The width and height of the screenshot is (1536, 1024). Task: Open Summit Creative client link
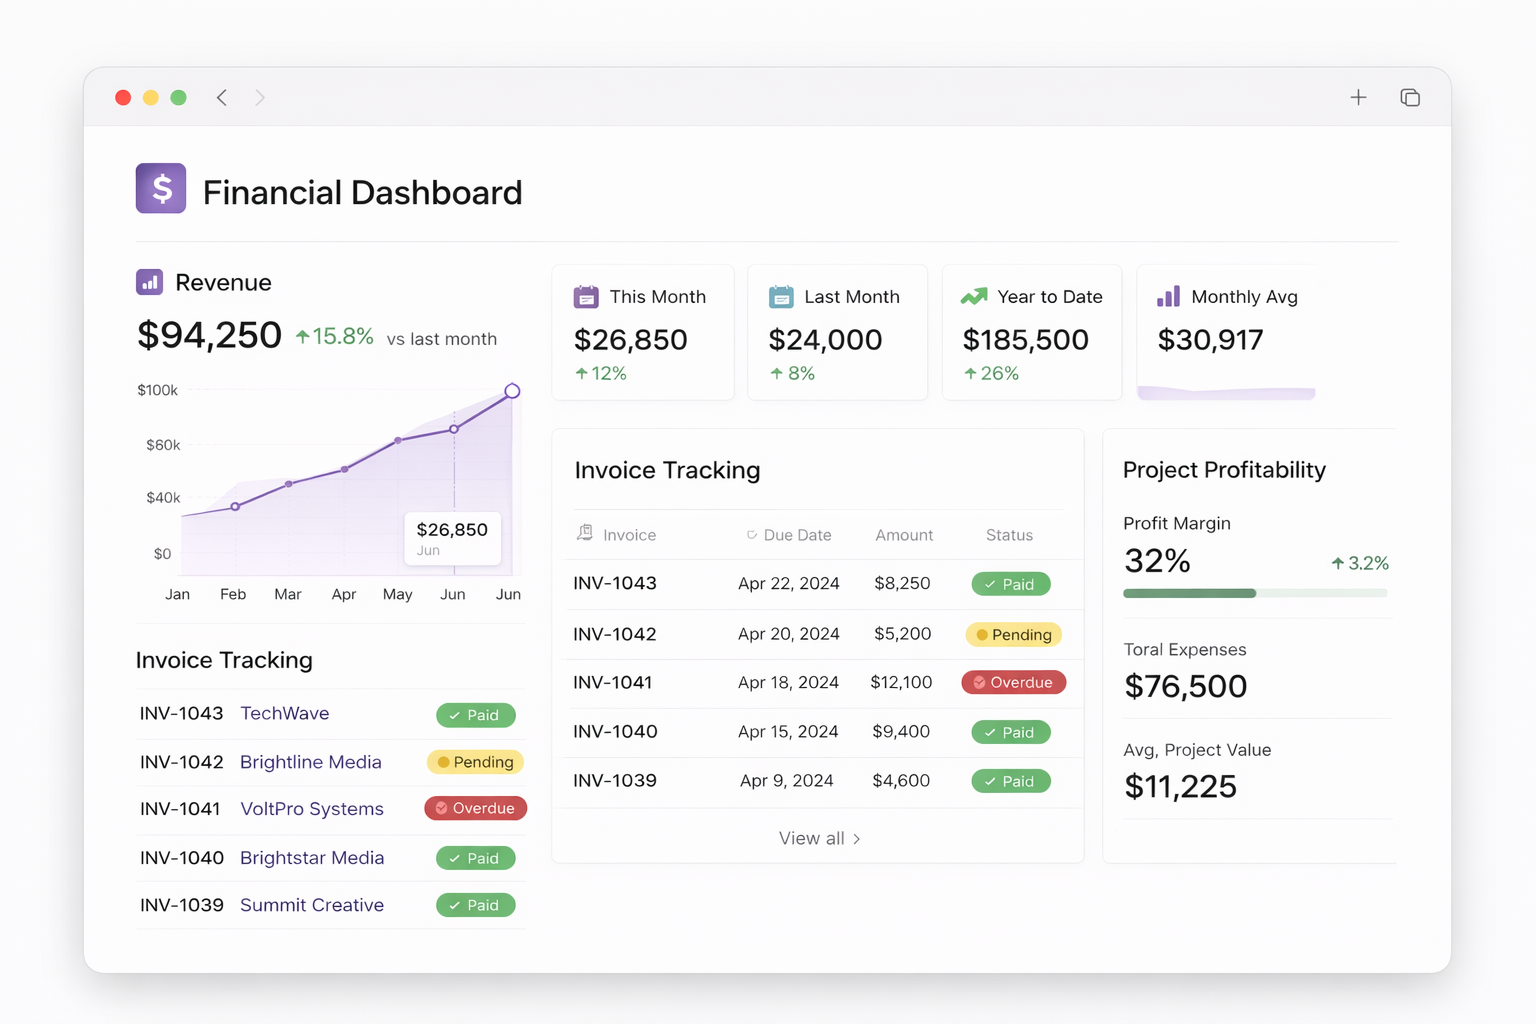click(312, 905)
